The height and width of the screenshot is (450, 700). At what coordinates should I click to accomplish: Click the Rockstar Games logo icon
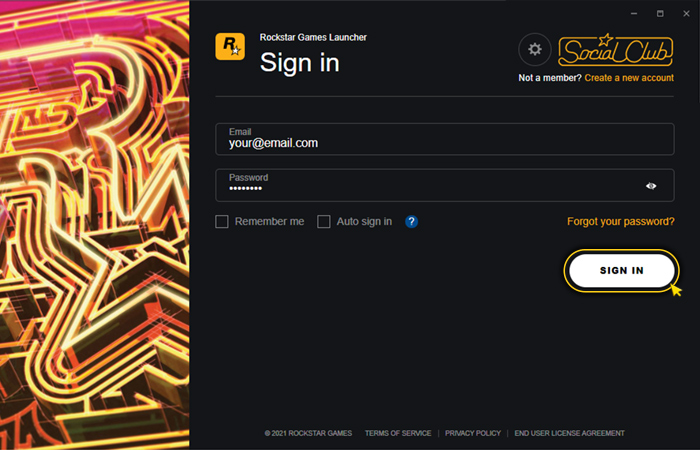pyautogui.click(x=230, y=47)
